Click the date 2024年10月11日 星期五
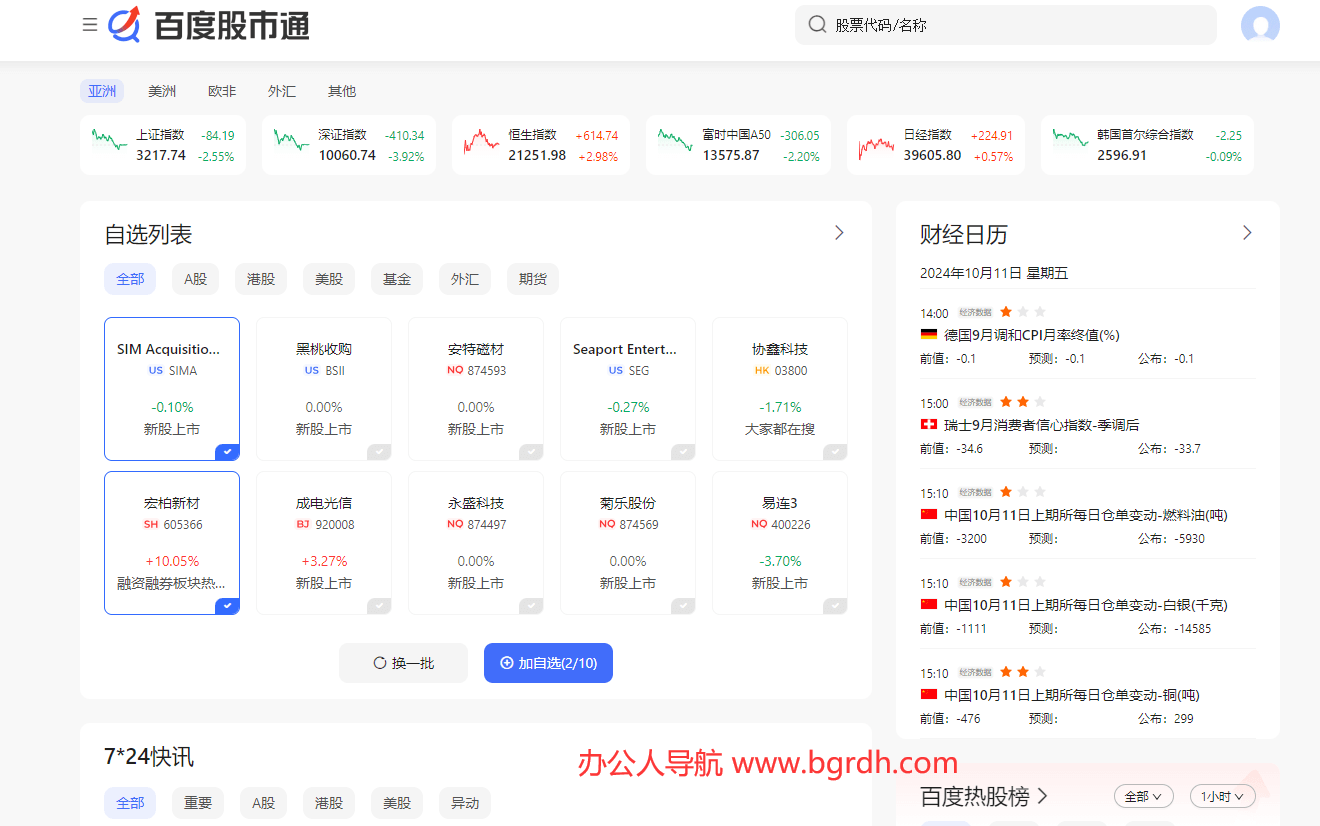The image size is (1320, 826). coord(994,273)
